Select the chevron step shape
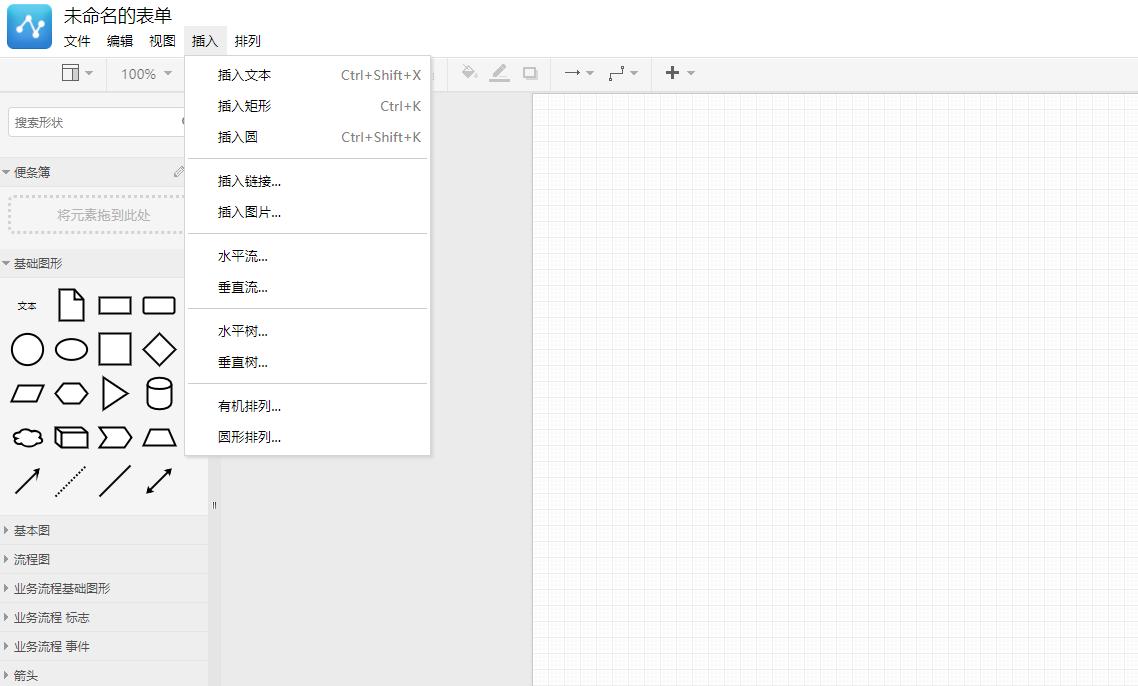 click(115, 437)
